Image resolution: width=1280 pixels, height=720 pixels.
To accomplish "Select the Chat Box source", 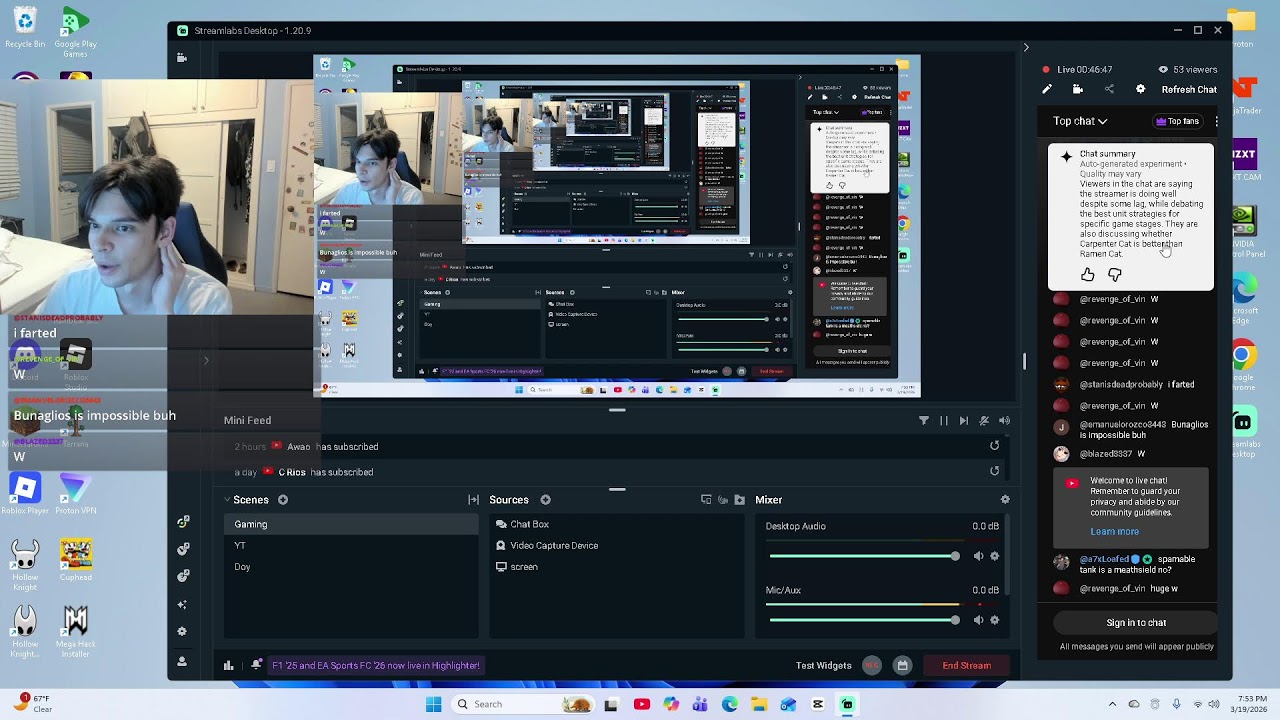I will (617, 524).
